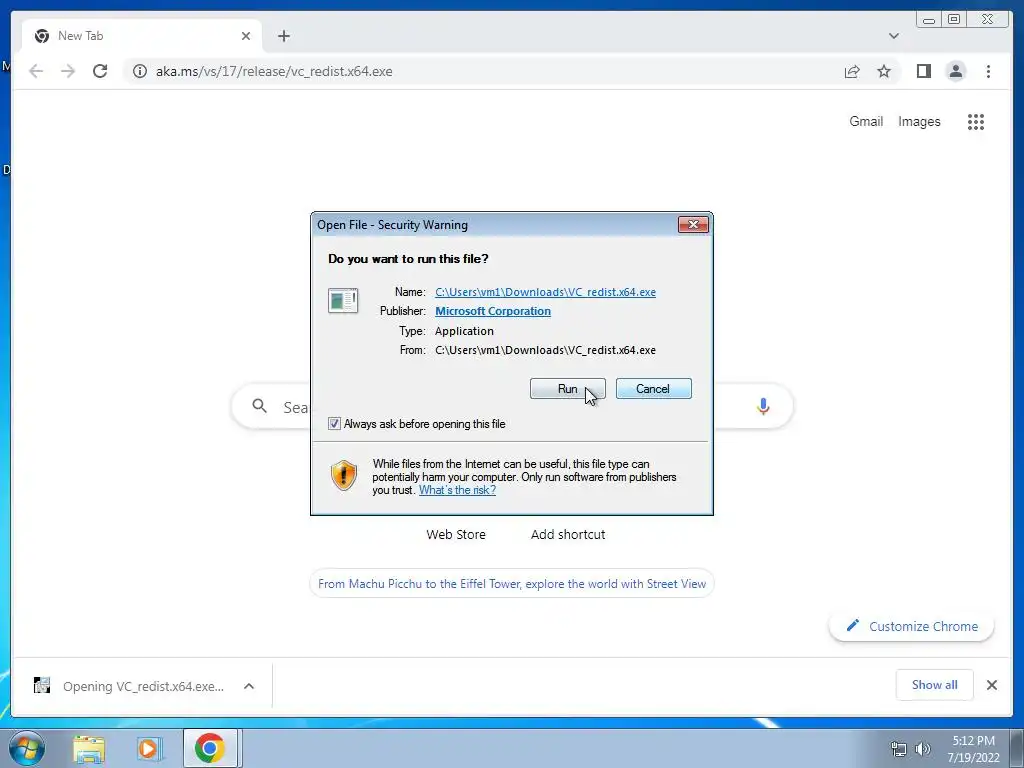Image resolution: width=1024 pixels, height=768 pixels.
Task: Open the Google Images link
Action: pos(919,121)
